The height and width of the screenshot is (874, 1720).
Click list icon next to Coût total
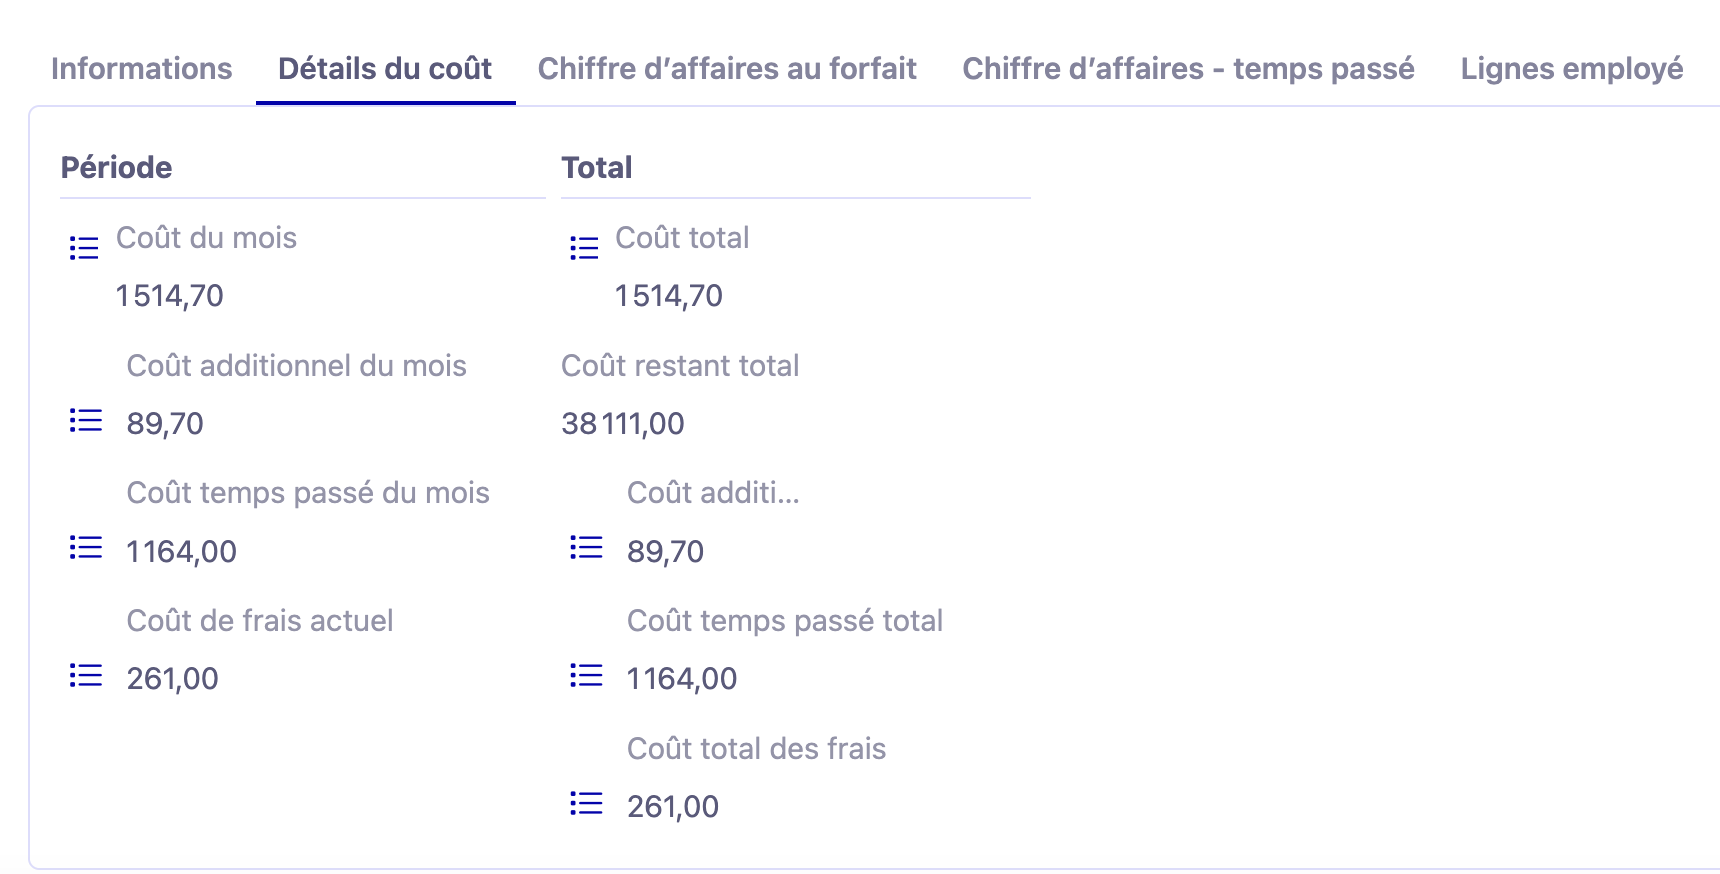tap(584, 248)
